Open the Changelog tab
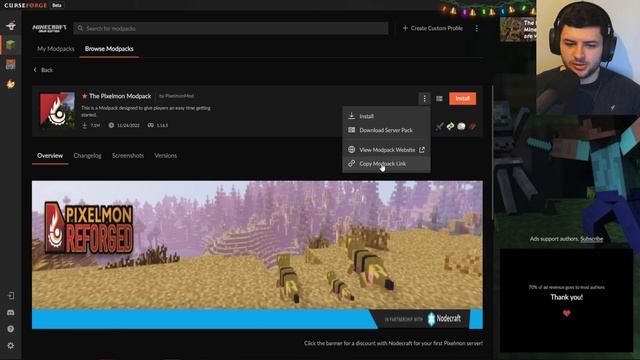The height and width of the screenshot is (360, 640). [87, 156]
